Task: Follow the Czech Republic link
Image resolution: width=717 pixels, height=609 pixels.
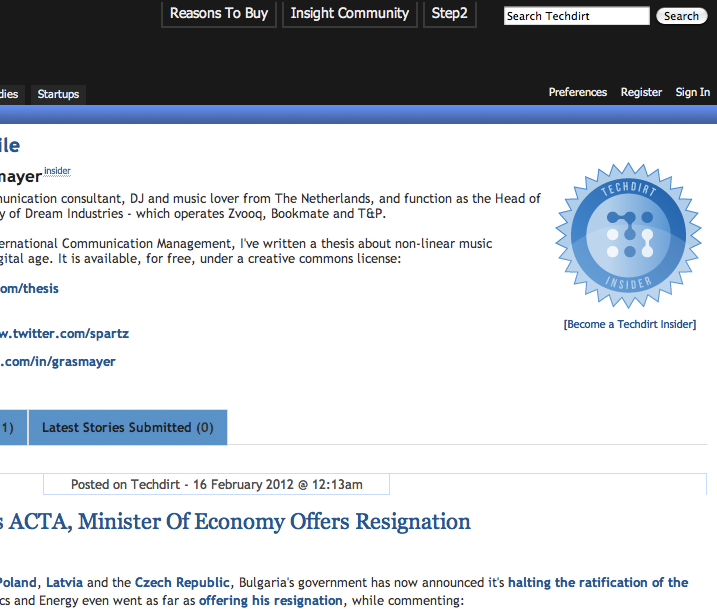Action: 182,582
